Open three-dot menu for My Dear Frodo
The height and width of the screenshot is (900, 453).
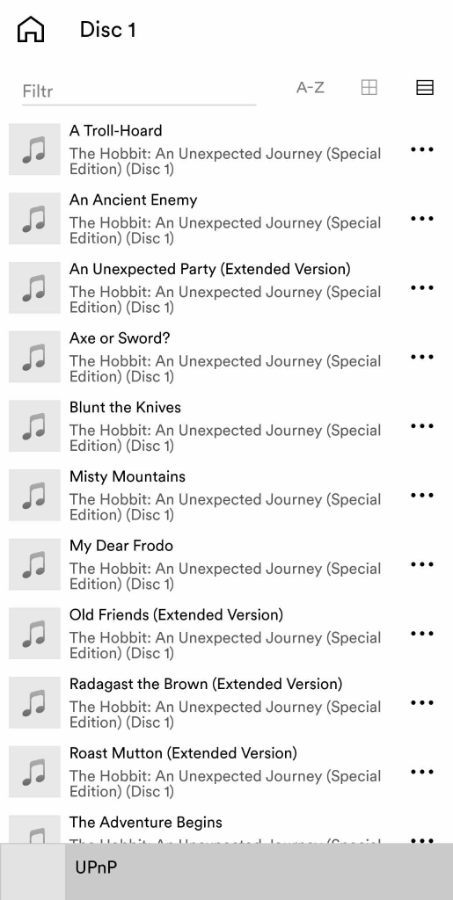click(422, 564)
